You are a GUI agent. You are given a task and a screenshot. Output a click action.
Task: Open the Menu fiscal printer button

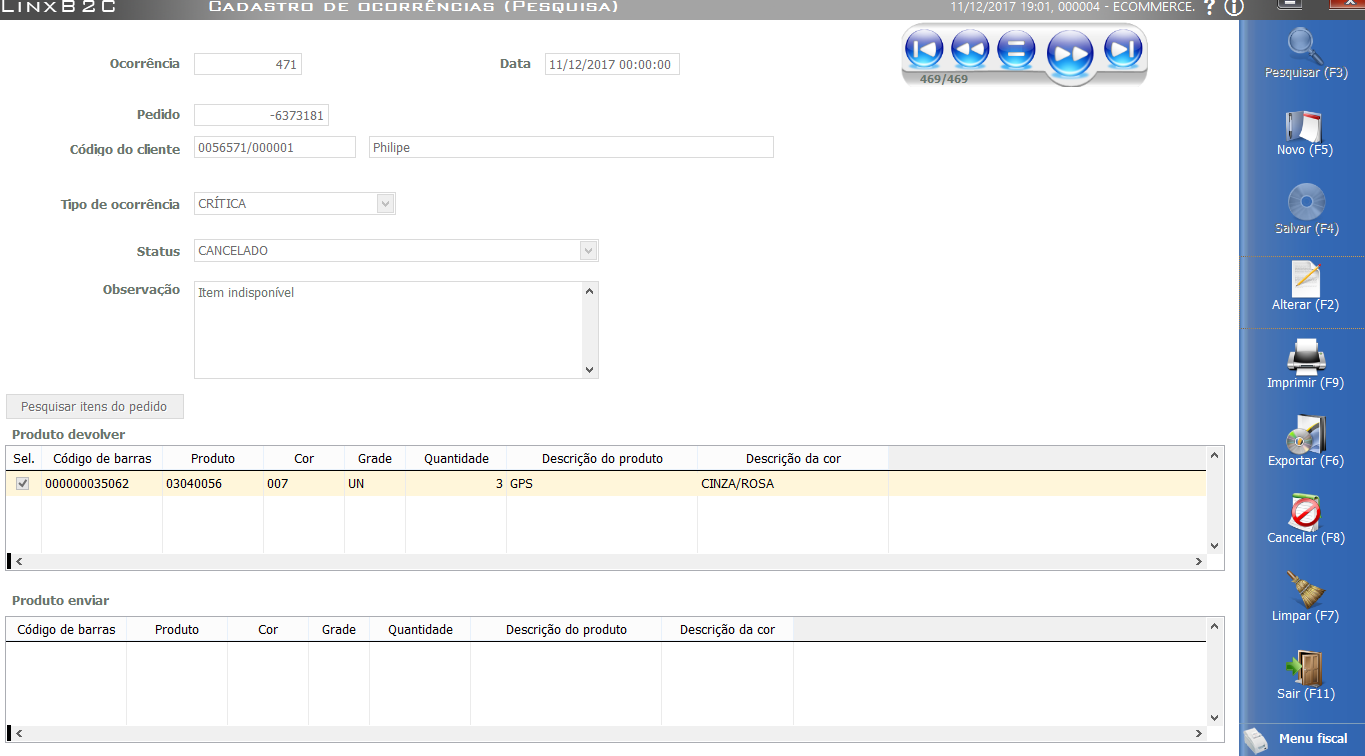coord(1303,739)
